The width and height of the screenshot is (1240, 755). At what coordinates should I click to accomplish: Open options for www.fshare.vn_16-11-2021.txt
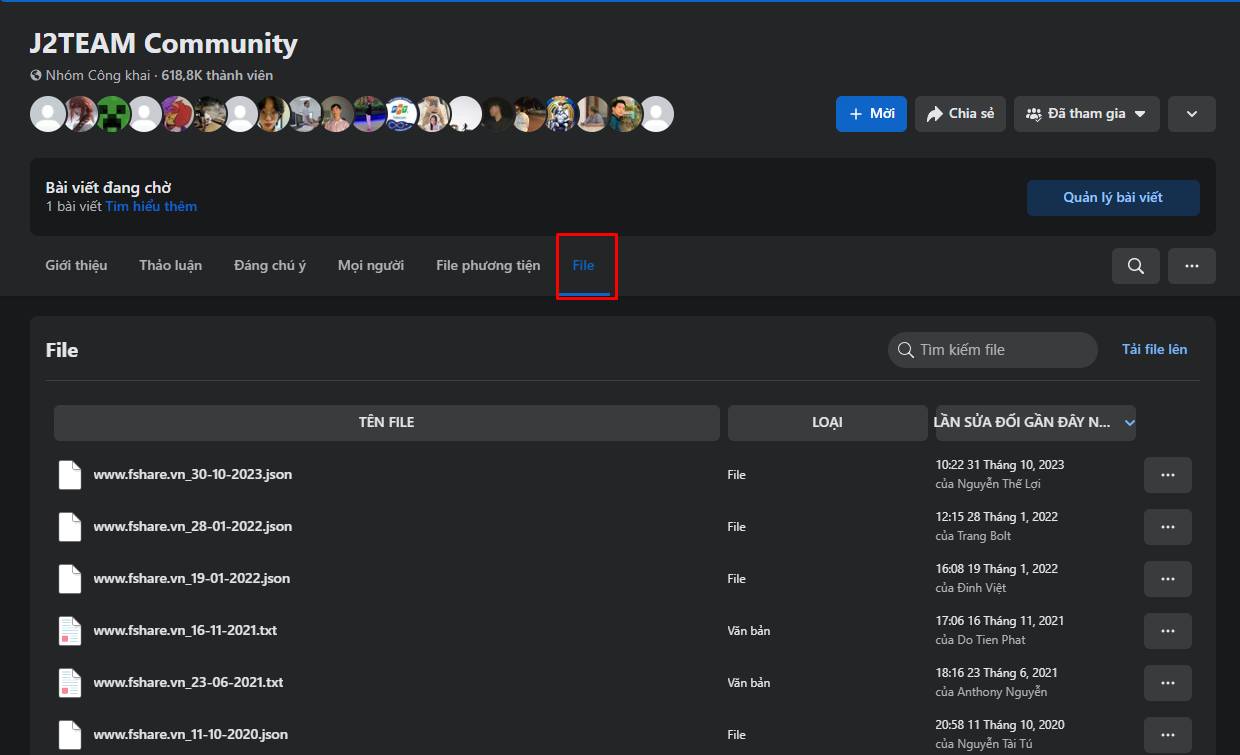(x=1168, y=631)
